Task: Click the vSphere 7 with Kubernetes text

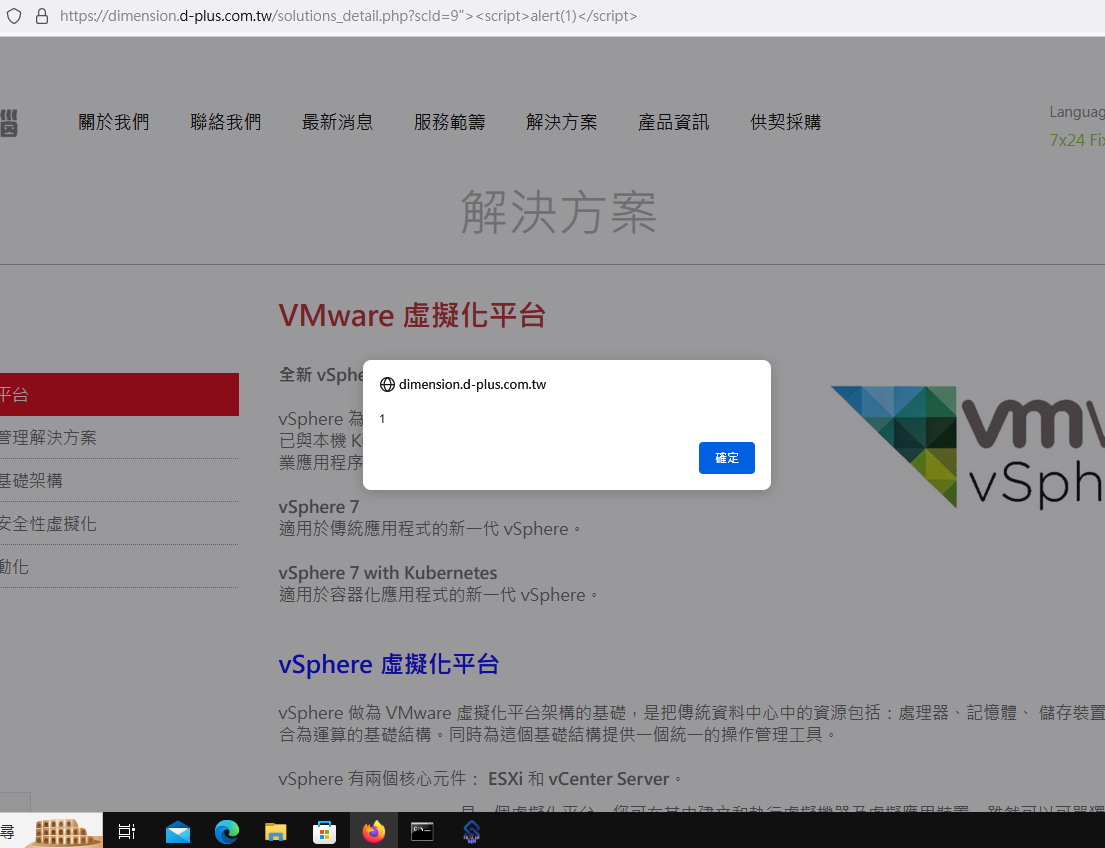Action: pyautogui.click(x=388, y=572)
